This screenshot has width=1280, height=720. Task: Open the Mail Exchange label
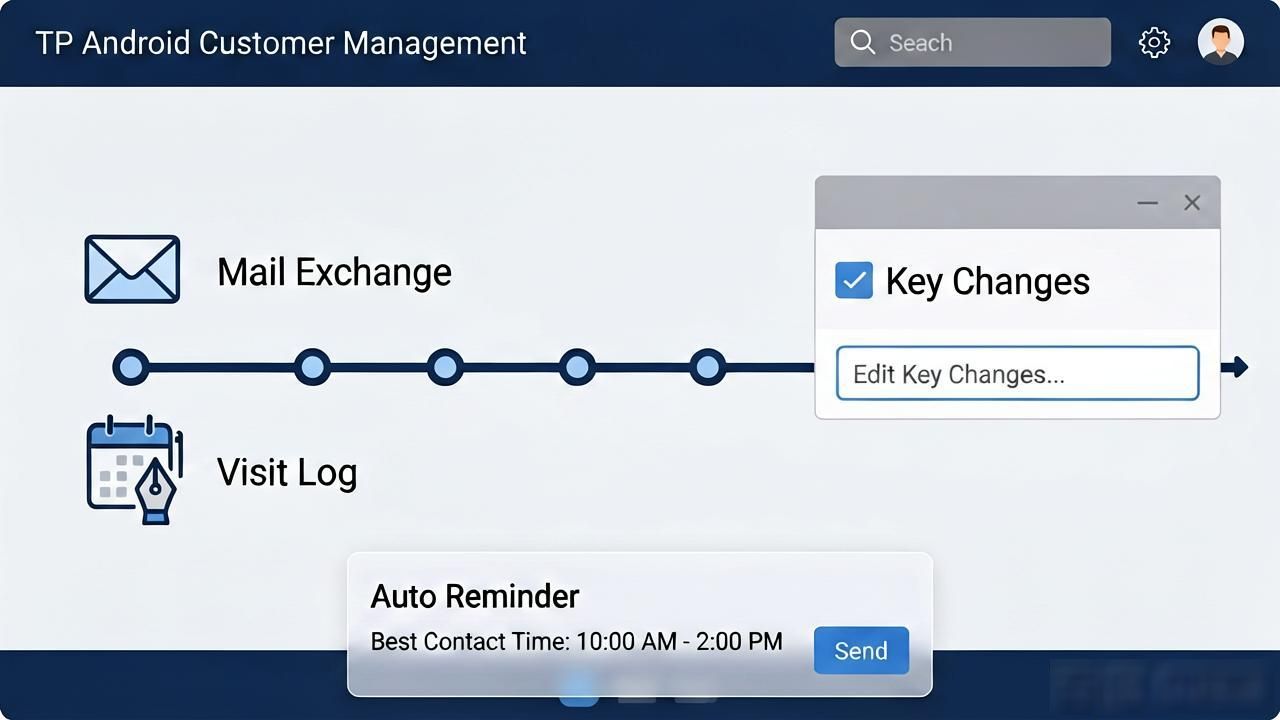click(x=334, y=272)
